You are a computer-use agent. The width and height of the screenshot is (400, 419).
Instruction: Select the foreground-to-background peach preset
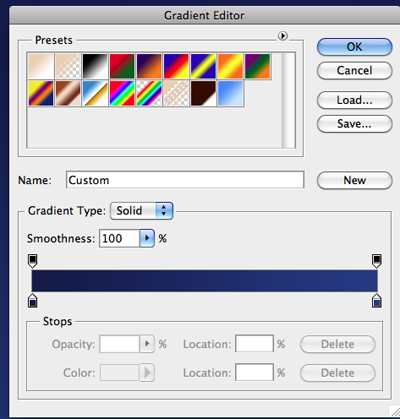click(x=41, y=66)
